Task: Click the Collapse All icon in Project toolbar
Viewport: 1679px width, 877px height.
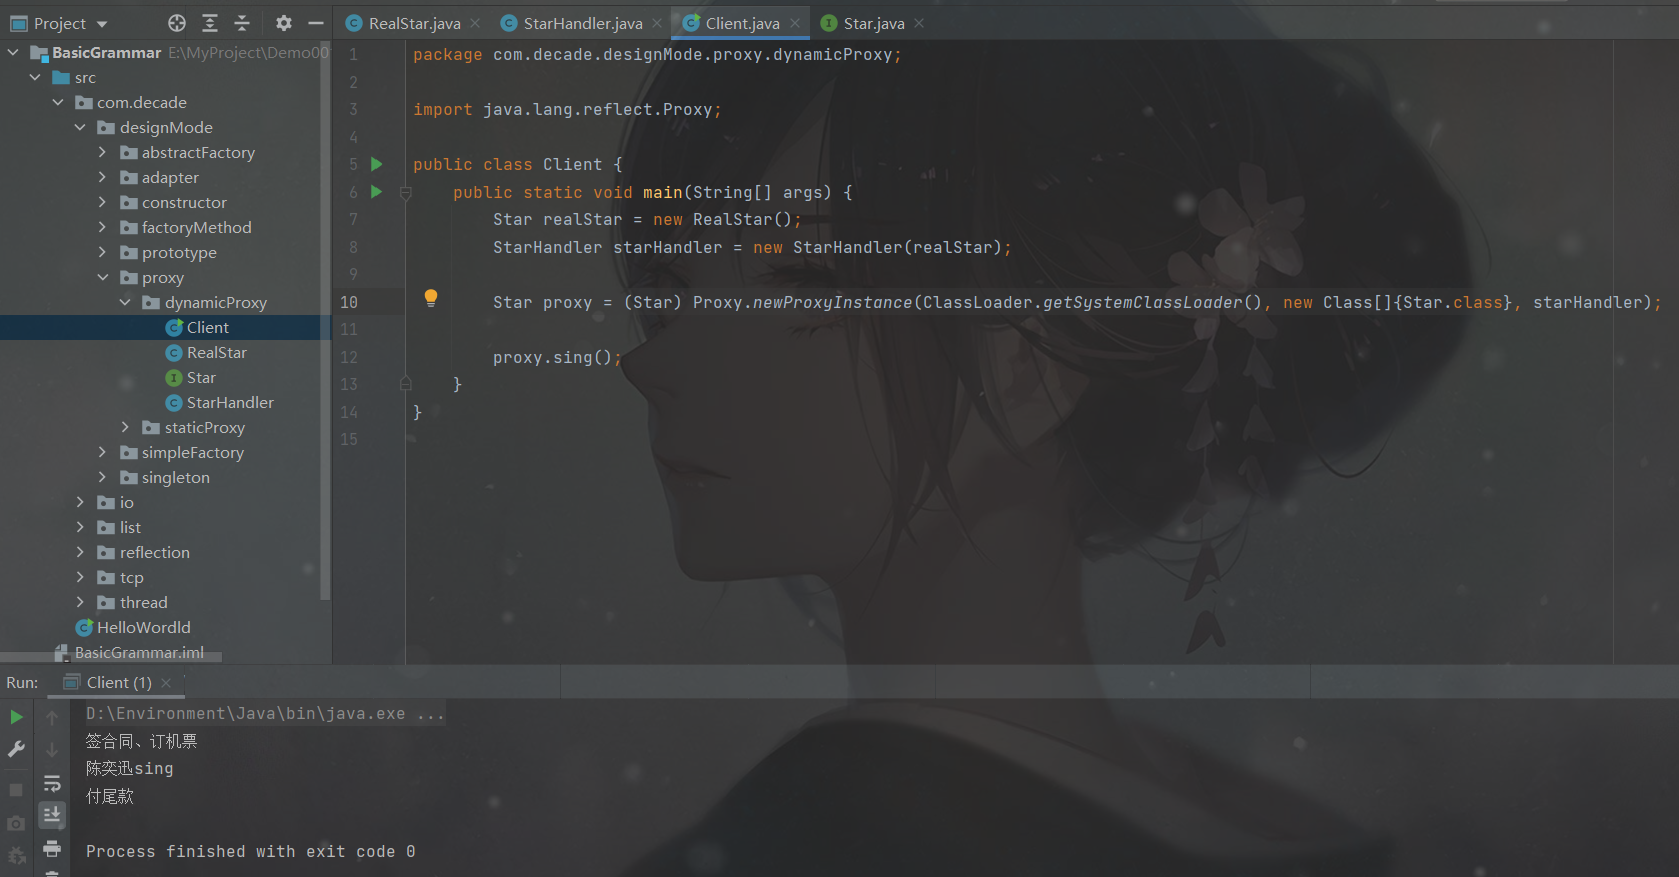Action: tap(242, 23)
